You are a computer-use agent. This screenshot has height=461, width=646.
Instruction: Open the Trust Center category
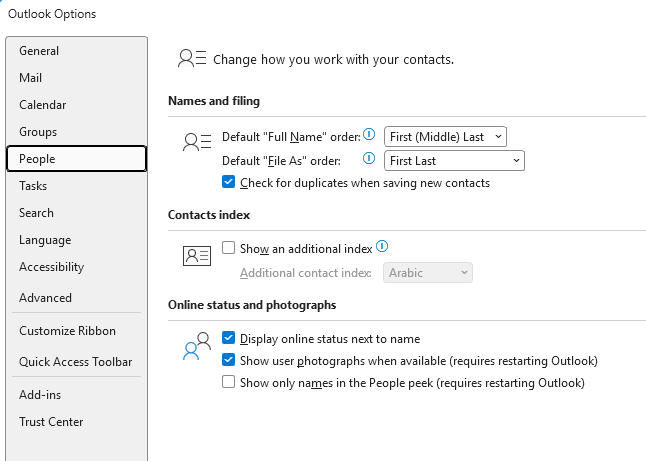click(x=77, y=422)
